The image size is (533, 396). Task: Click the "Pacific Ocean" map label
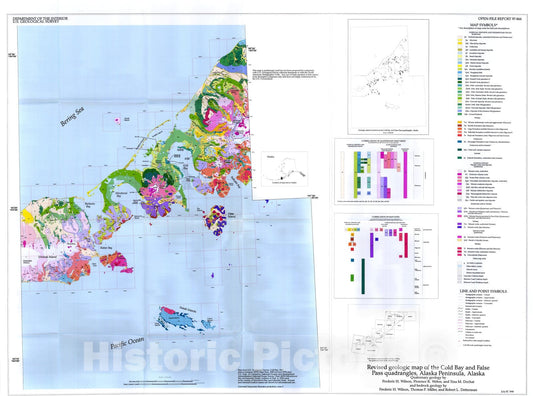click(127, 343)
